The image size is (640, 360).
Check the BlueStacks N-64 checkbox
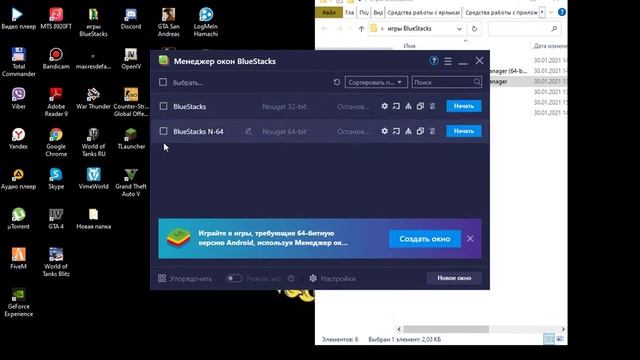pyautogui.click(x=163, y=131)
